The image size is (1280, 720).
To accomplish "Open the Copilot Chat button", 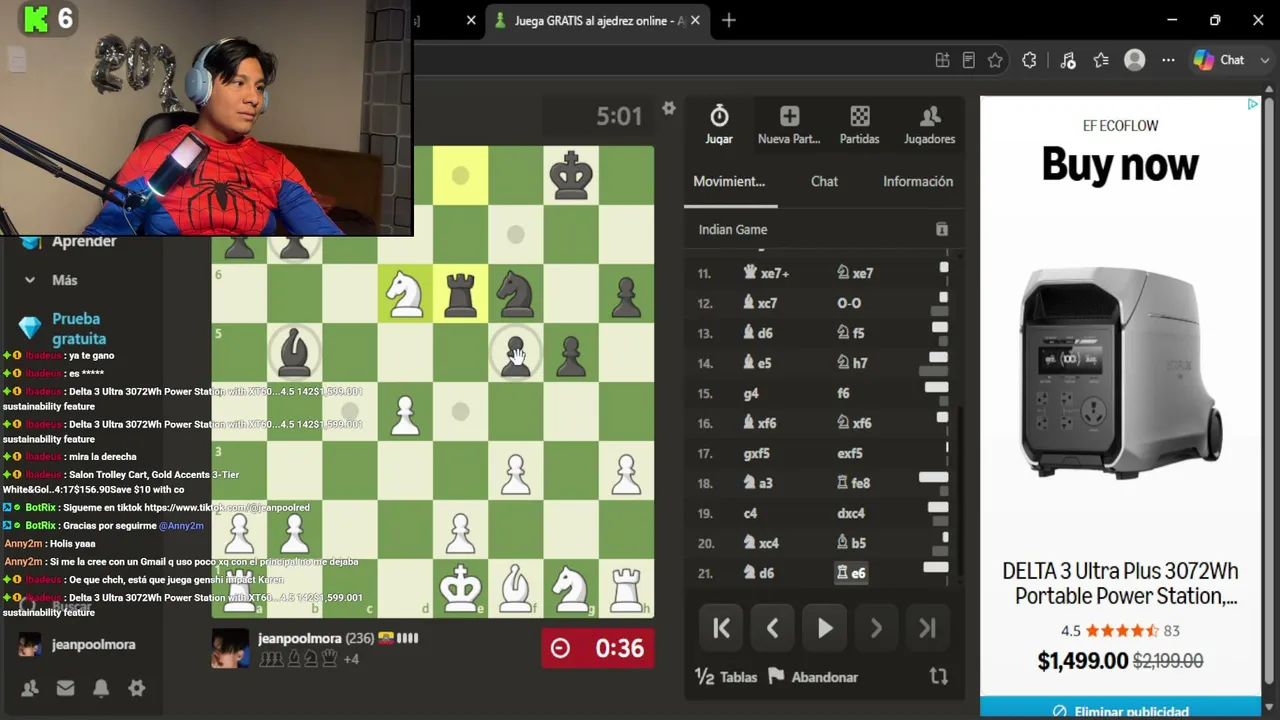I will click(x=1219, y=60).
